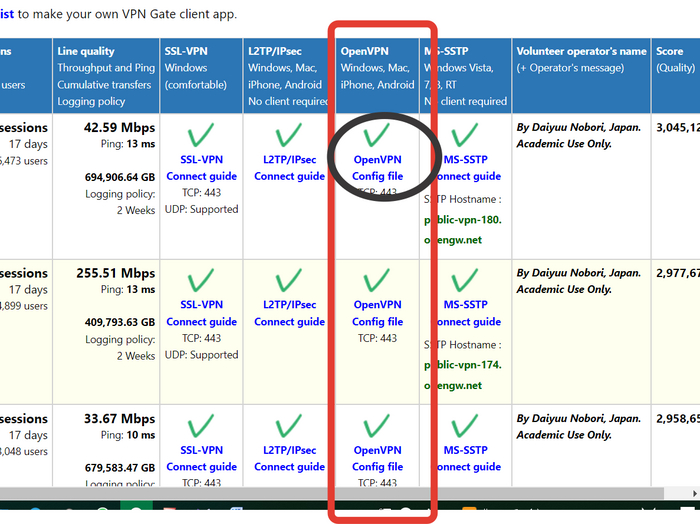
Task: Click 'Ping: 10 ms' in the 33.67 Mbps row
Action: [128, 435]
